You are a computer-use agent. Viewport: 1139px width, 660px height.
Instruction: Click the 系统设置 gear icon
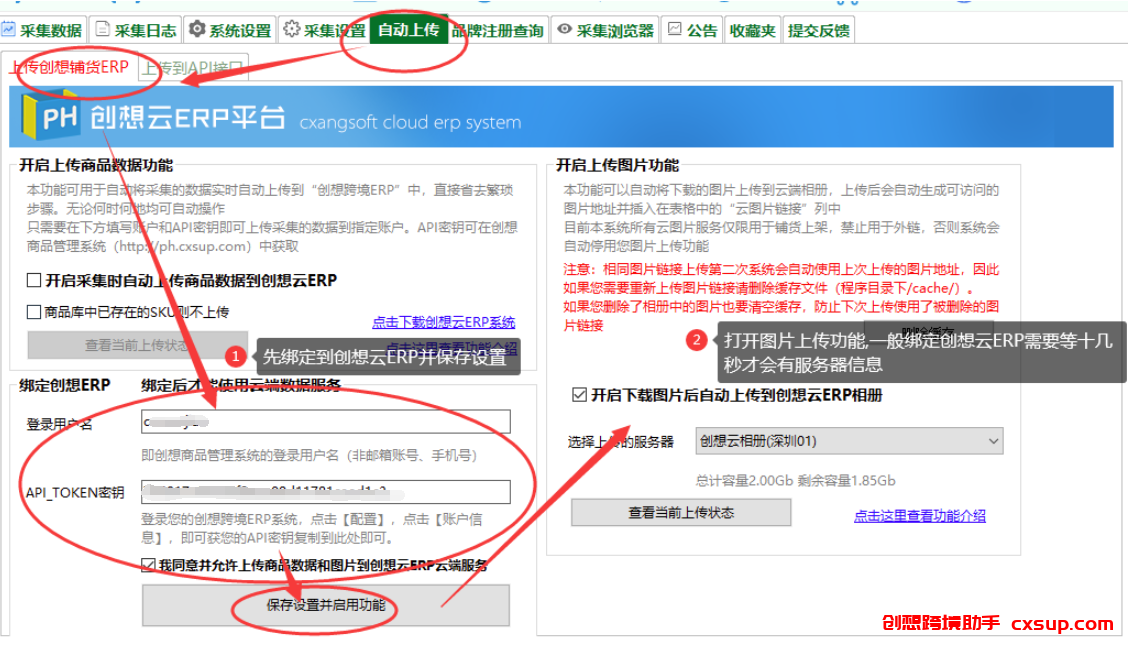pyautogui.click(x=197, y=29)
